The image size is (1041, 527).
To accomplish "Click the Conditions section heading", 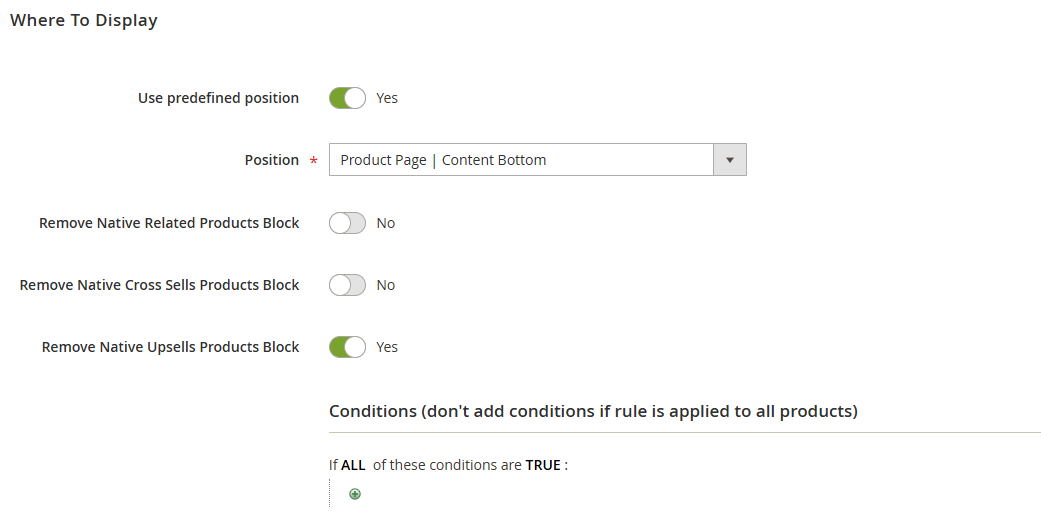I will (x=592, y=411).
